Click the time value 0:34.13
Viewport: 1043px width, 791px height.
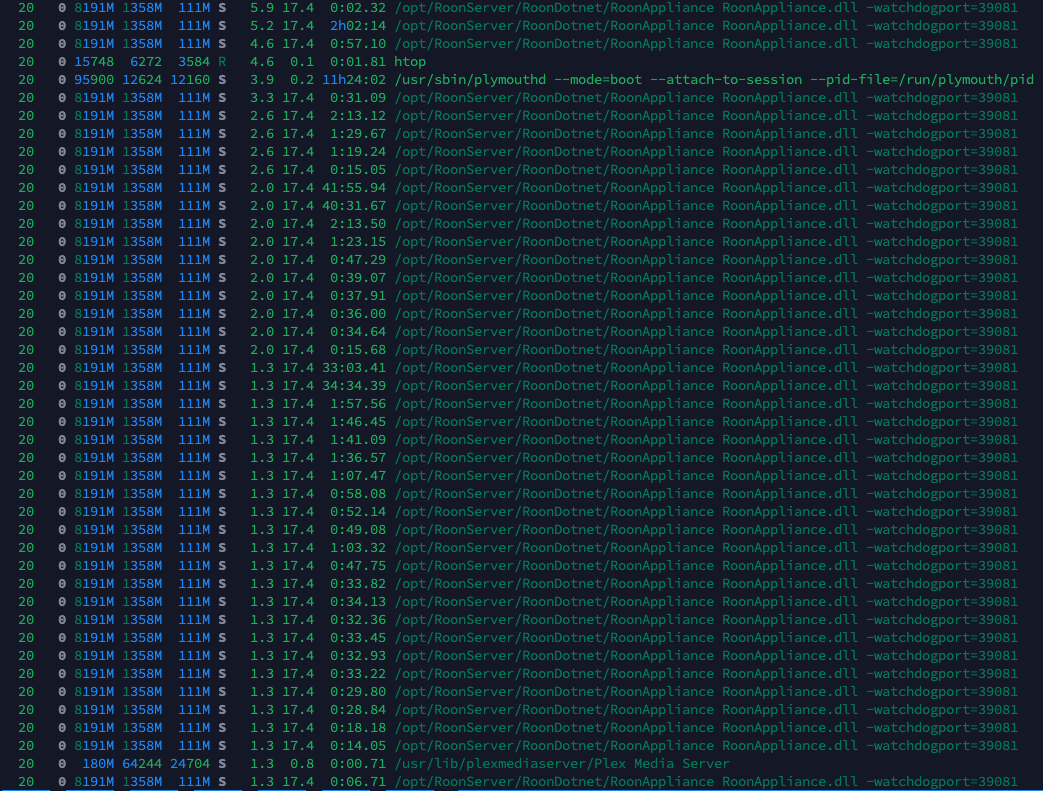click(358, 601)
